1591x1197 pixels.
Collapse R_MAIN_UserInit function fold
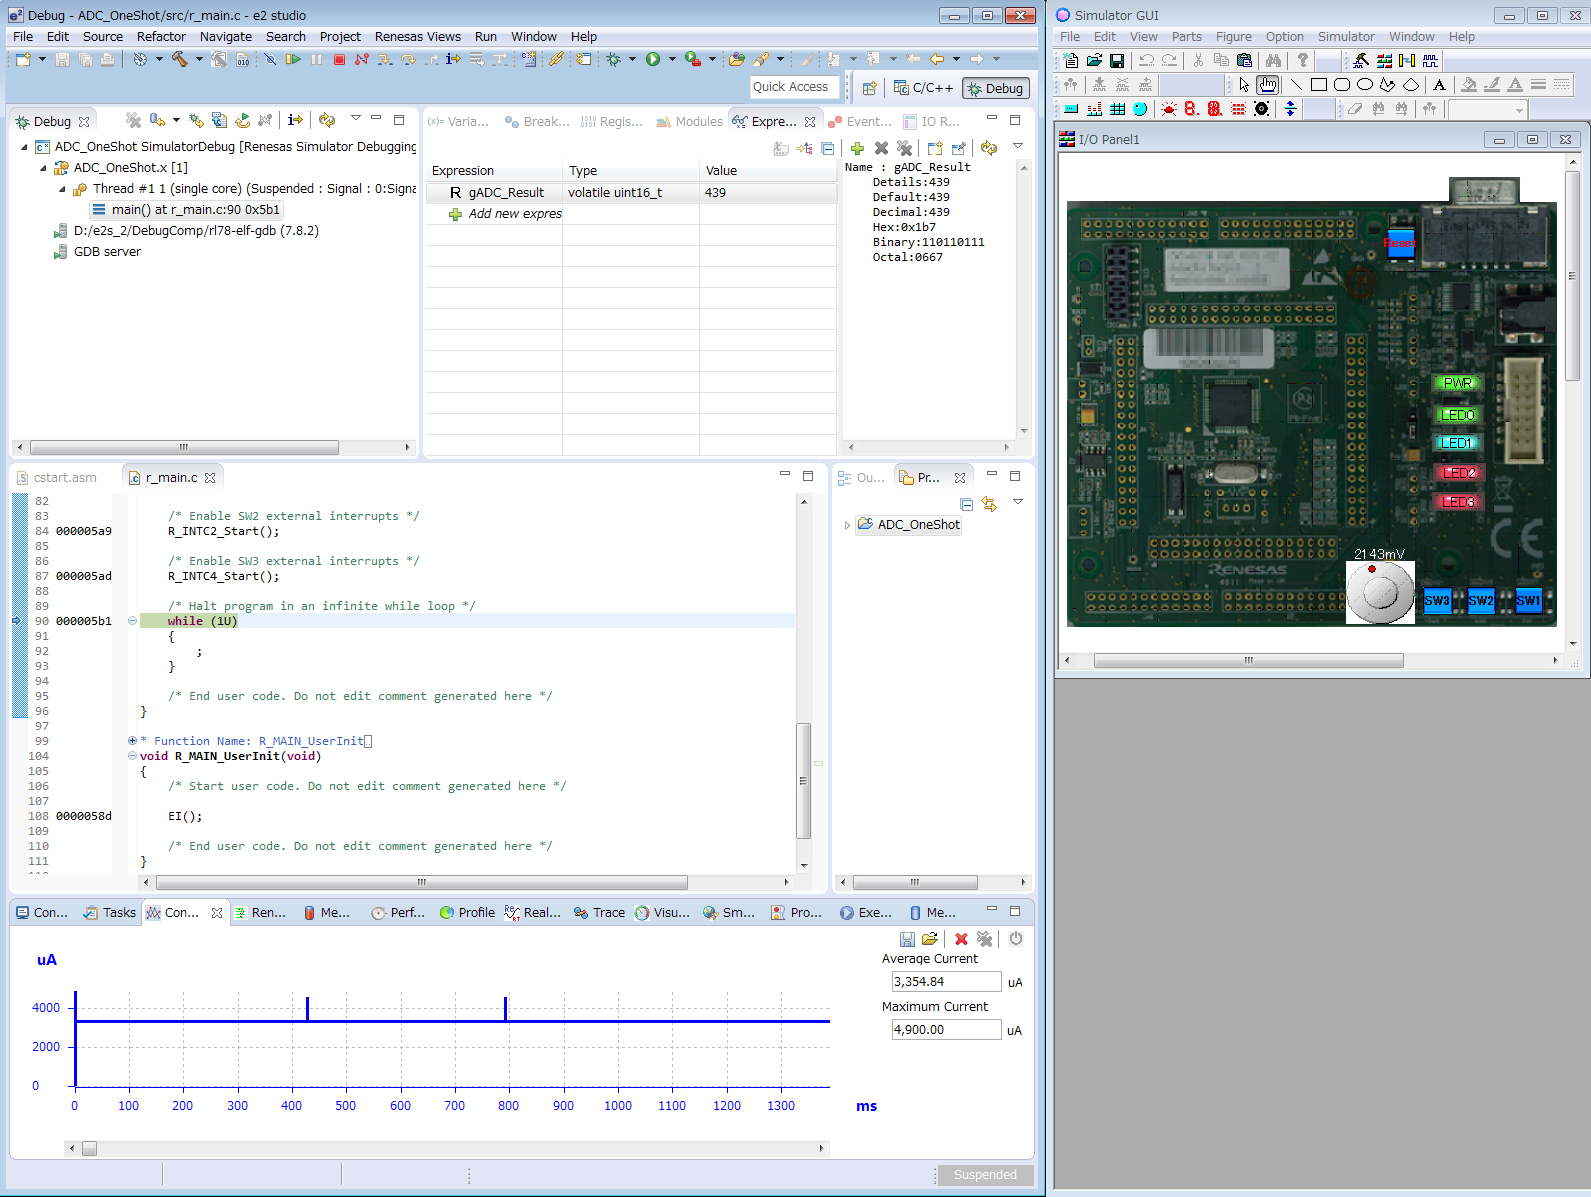pyautogui.click(x=132, y=756)
